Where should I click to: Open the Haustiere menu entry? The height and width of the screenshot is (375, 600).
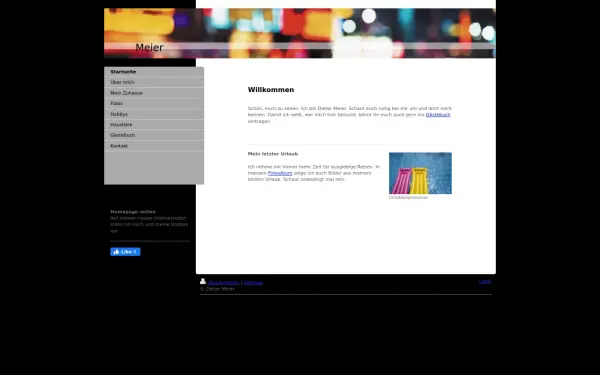(154, 125)
